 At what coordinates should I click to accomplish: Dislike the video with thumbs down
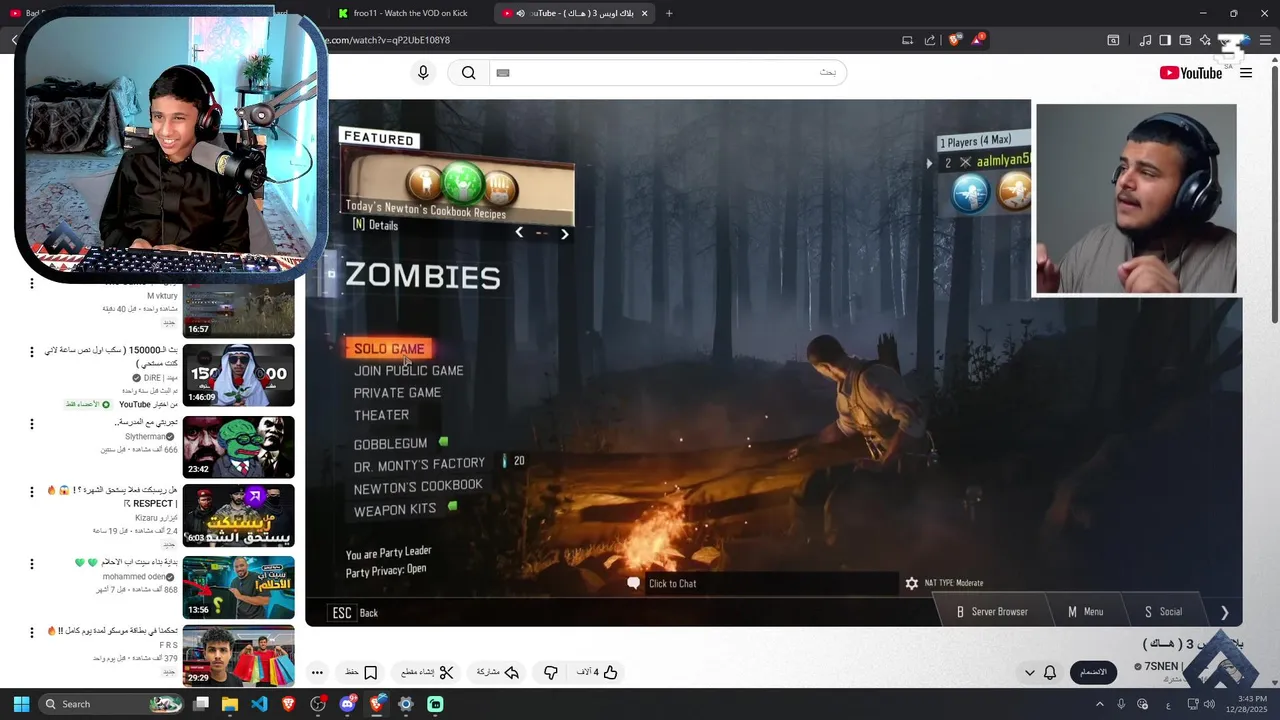[550, 672]
